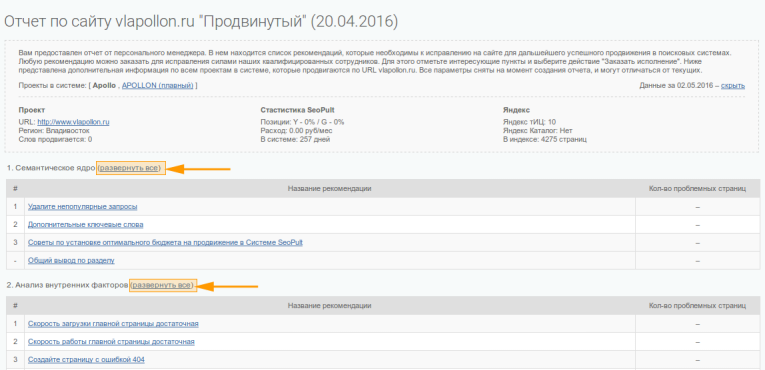Viewport: 765px width, 370px height.
Task: Click Кол-во проблемных страниц header in Анализ внутренних факторов table
Action: [697, 306]
